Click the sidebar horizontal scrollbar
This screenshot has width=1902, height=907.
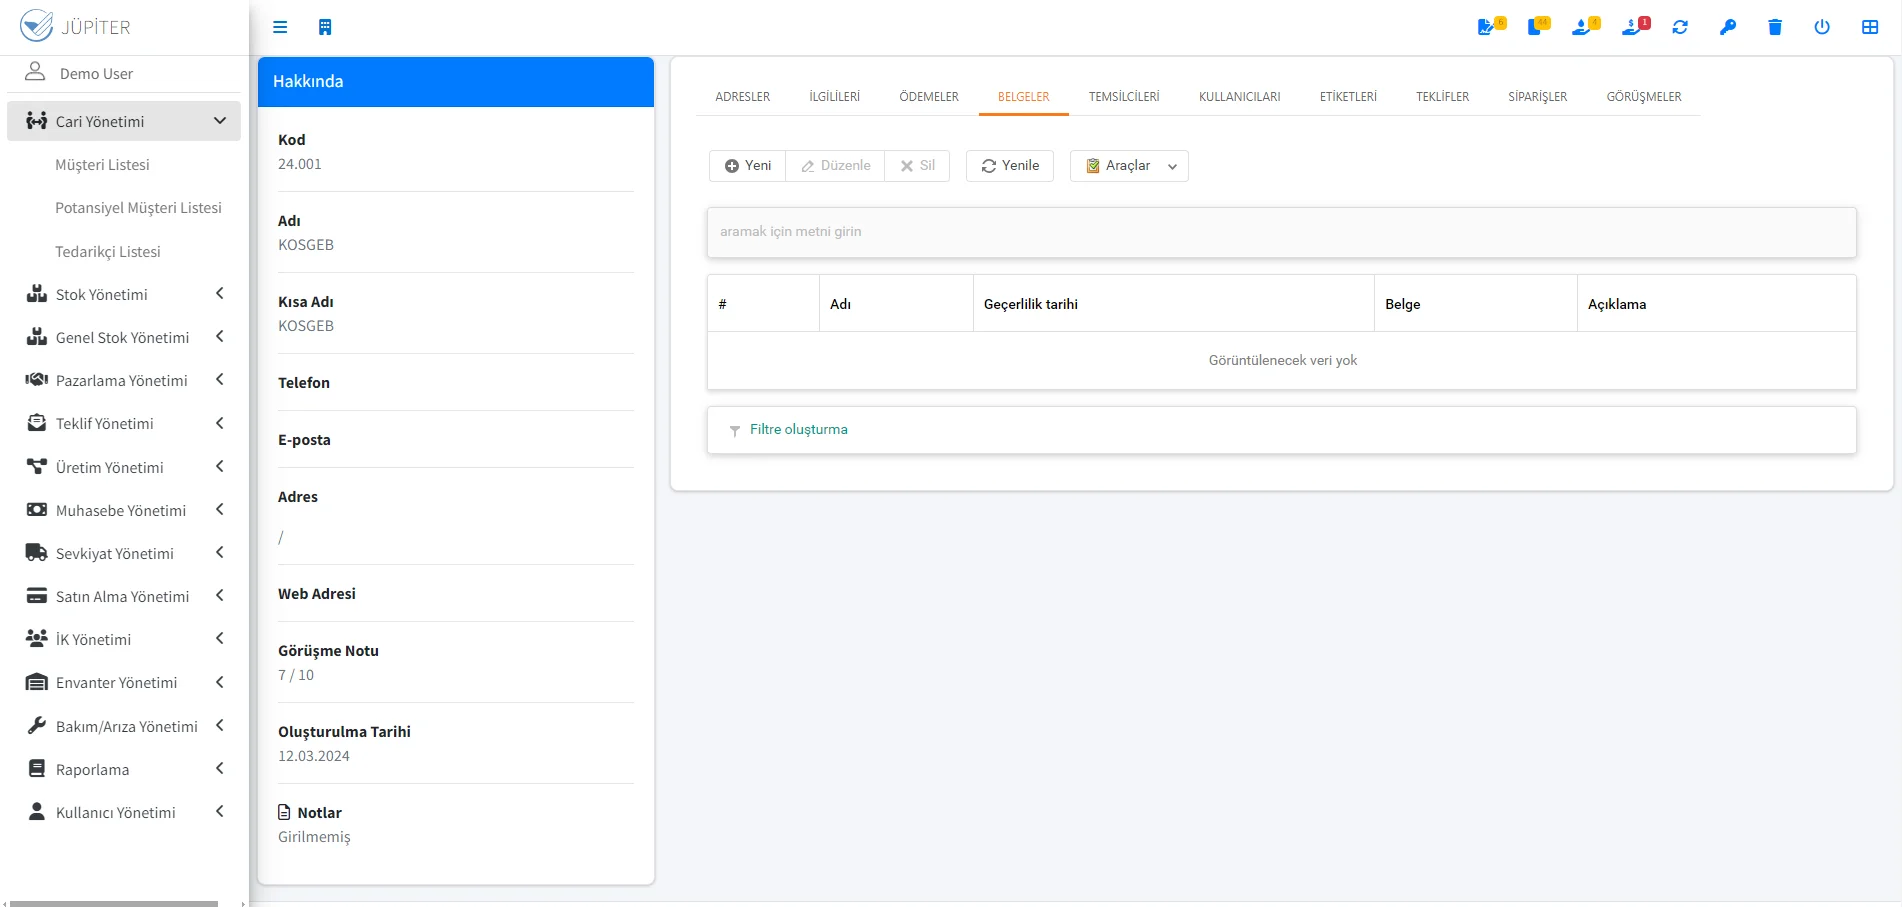(x=114, y=903)
